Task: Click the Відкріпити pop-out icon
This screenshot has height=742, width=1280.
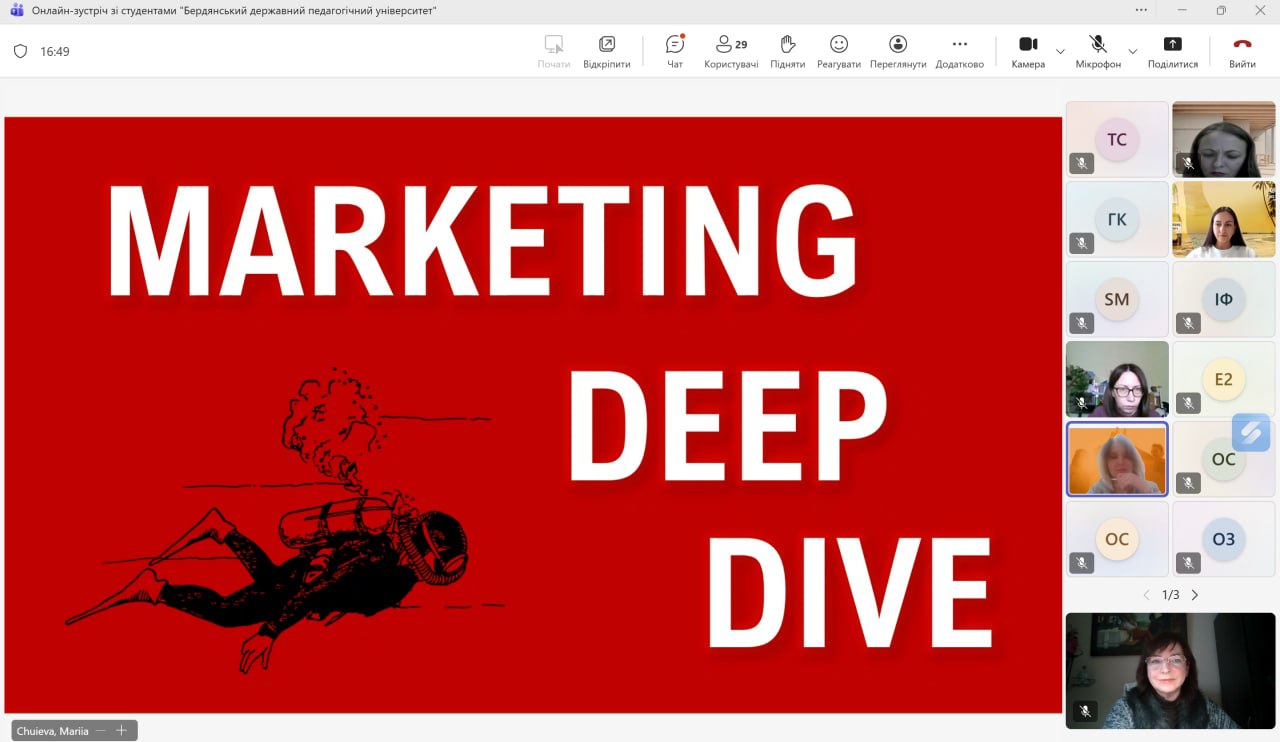Action: (606, 51)
